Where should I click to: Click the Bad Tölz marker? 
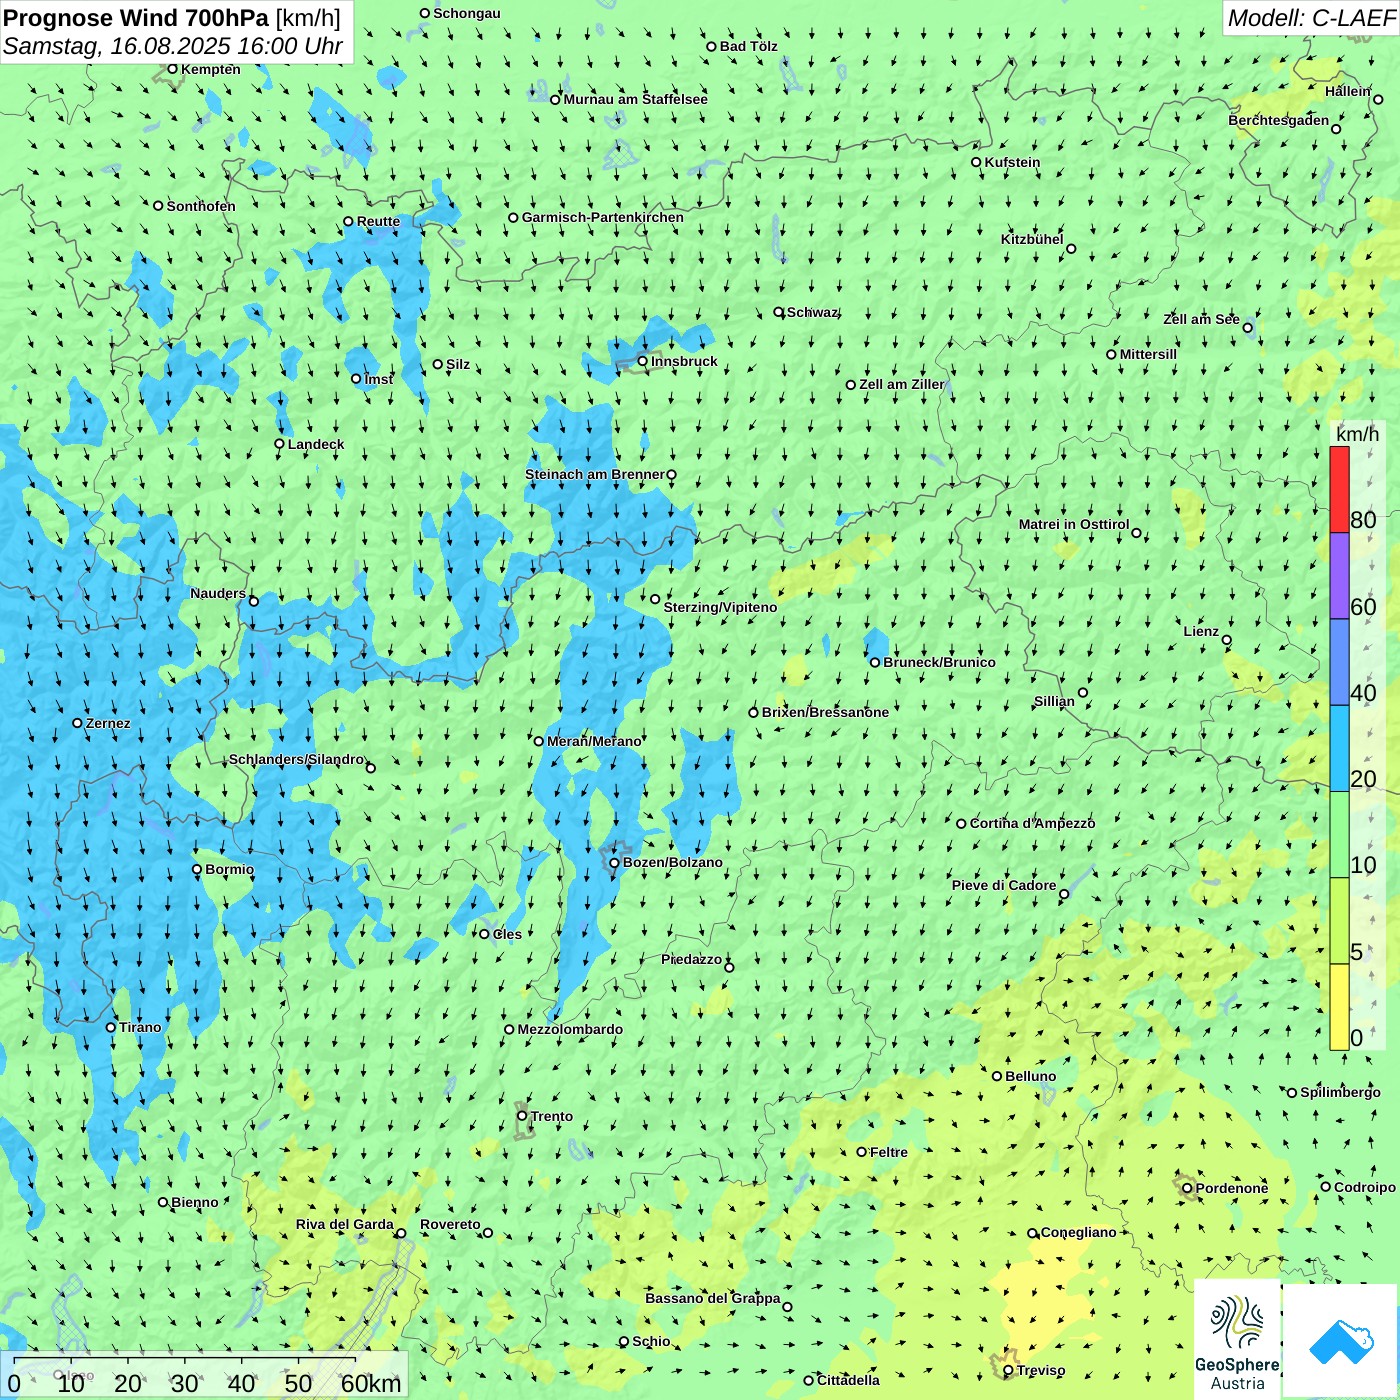(x=712, y=47)
